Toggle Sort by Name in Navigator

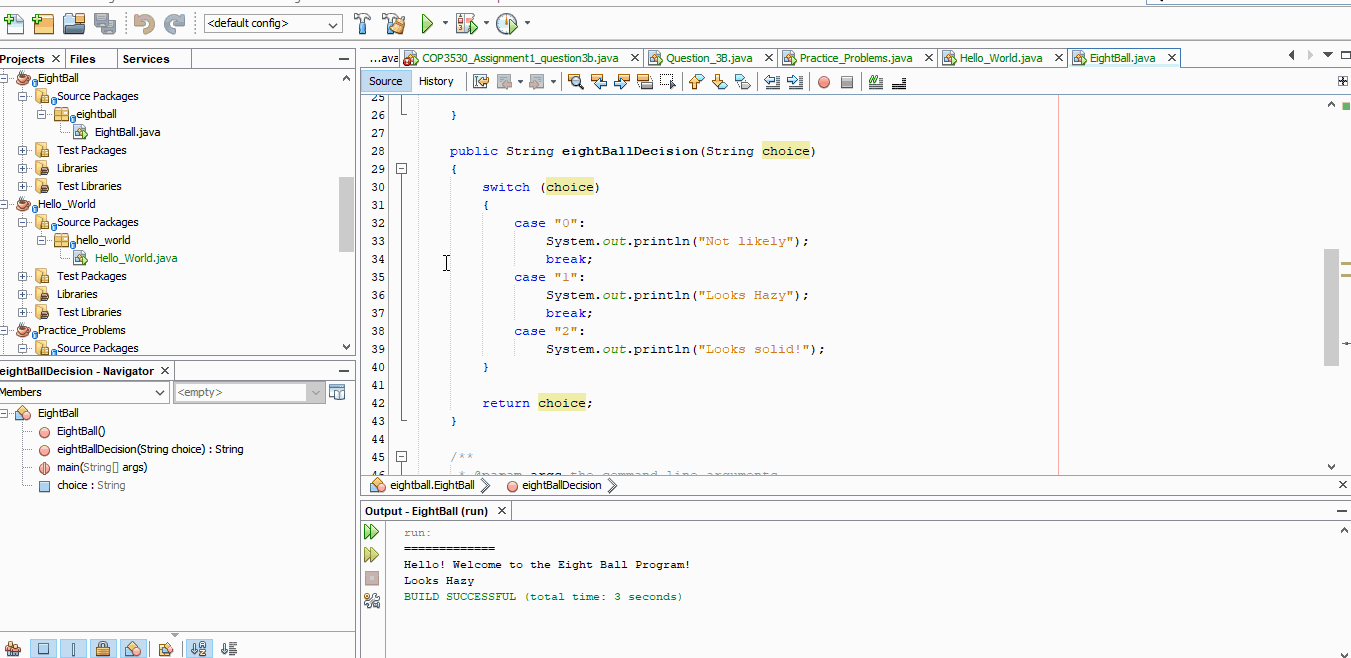point(198,649)
